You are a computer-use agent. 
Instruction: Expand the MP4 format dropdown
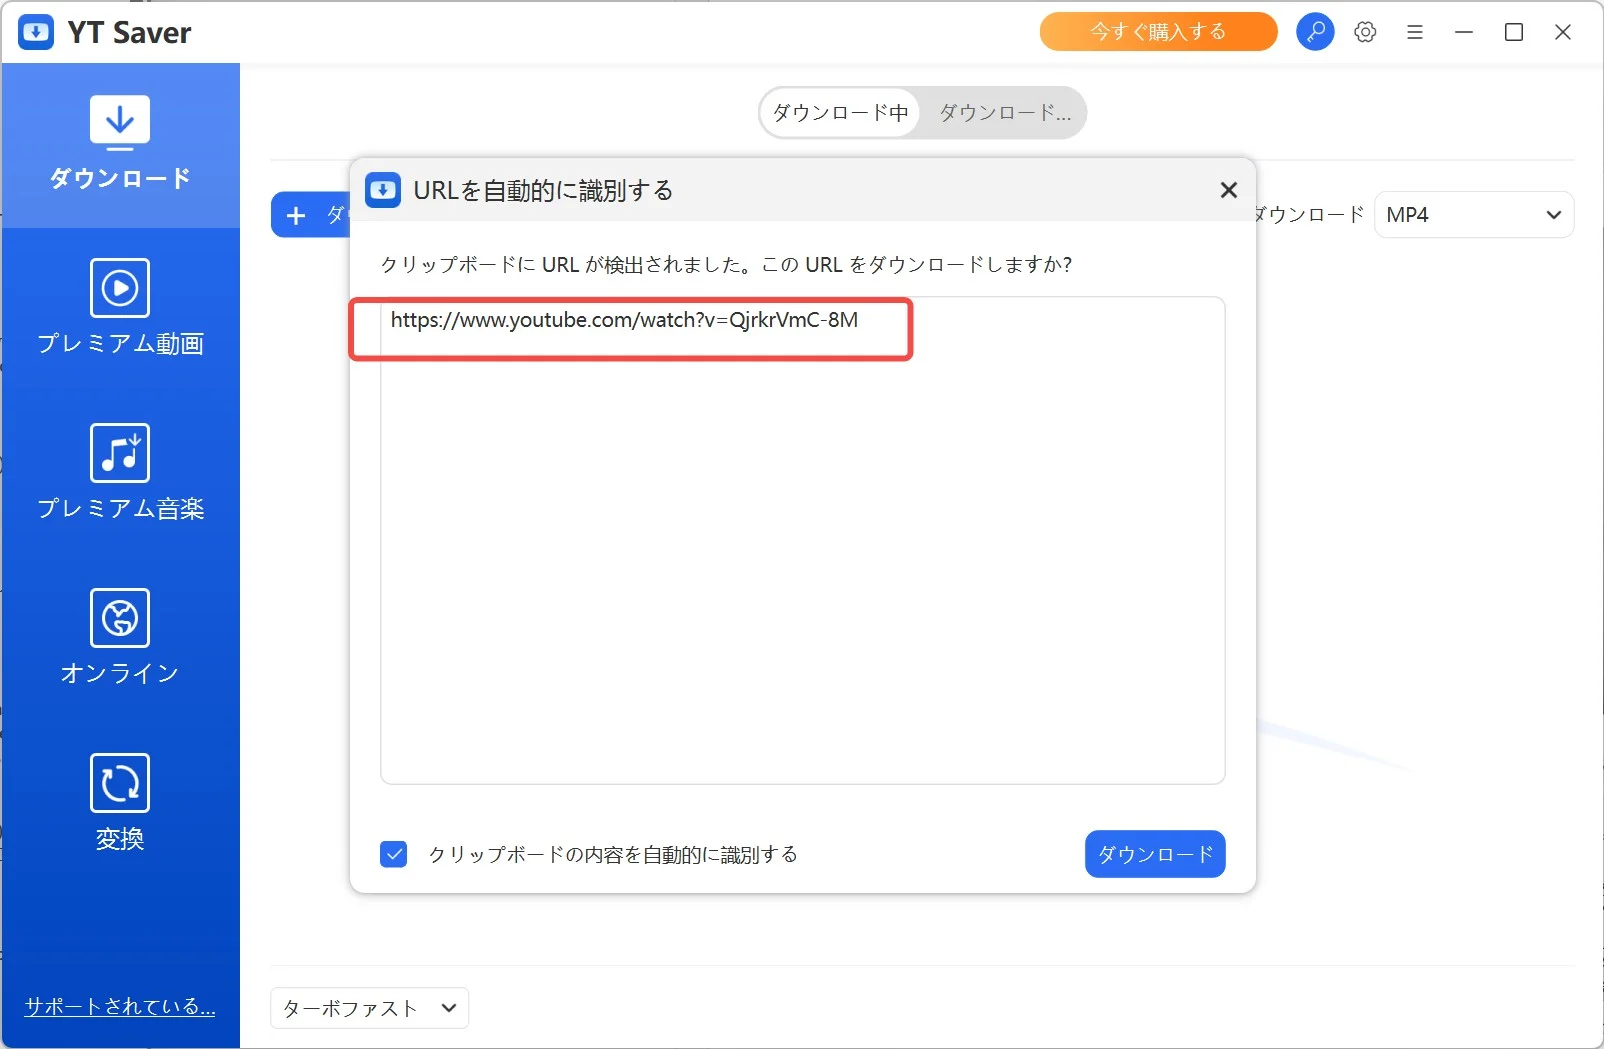tap(1474, 215)
